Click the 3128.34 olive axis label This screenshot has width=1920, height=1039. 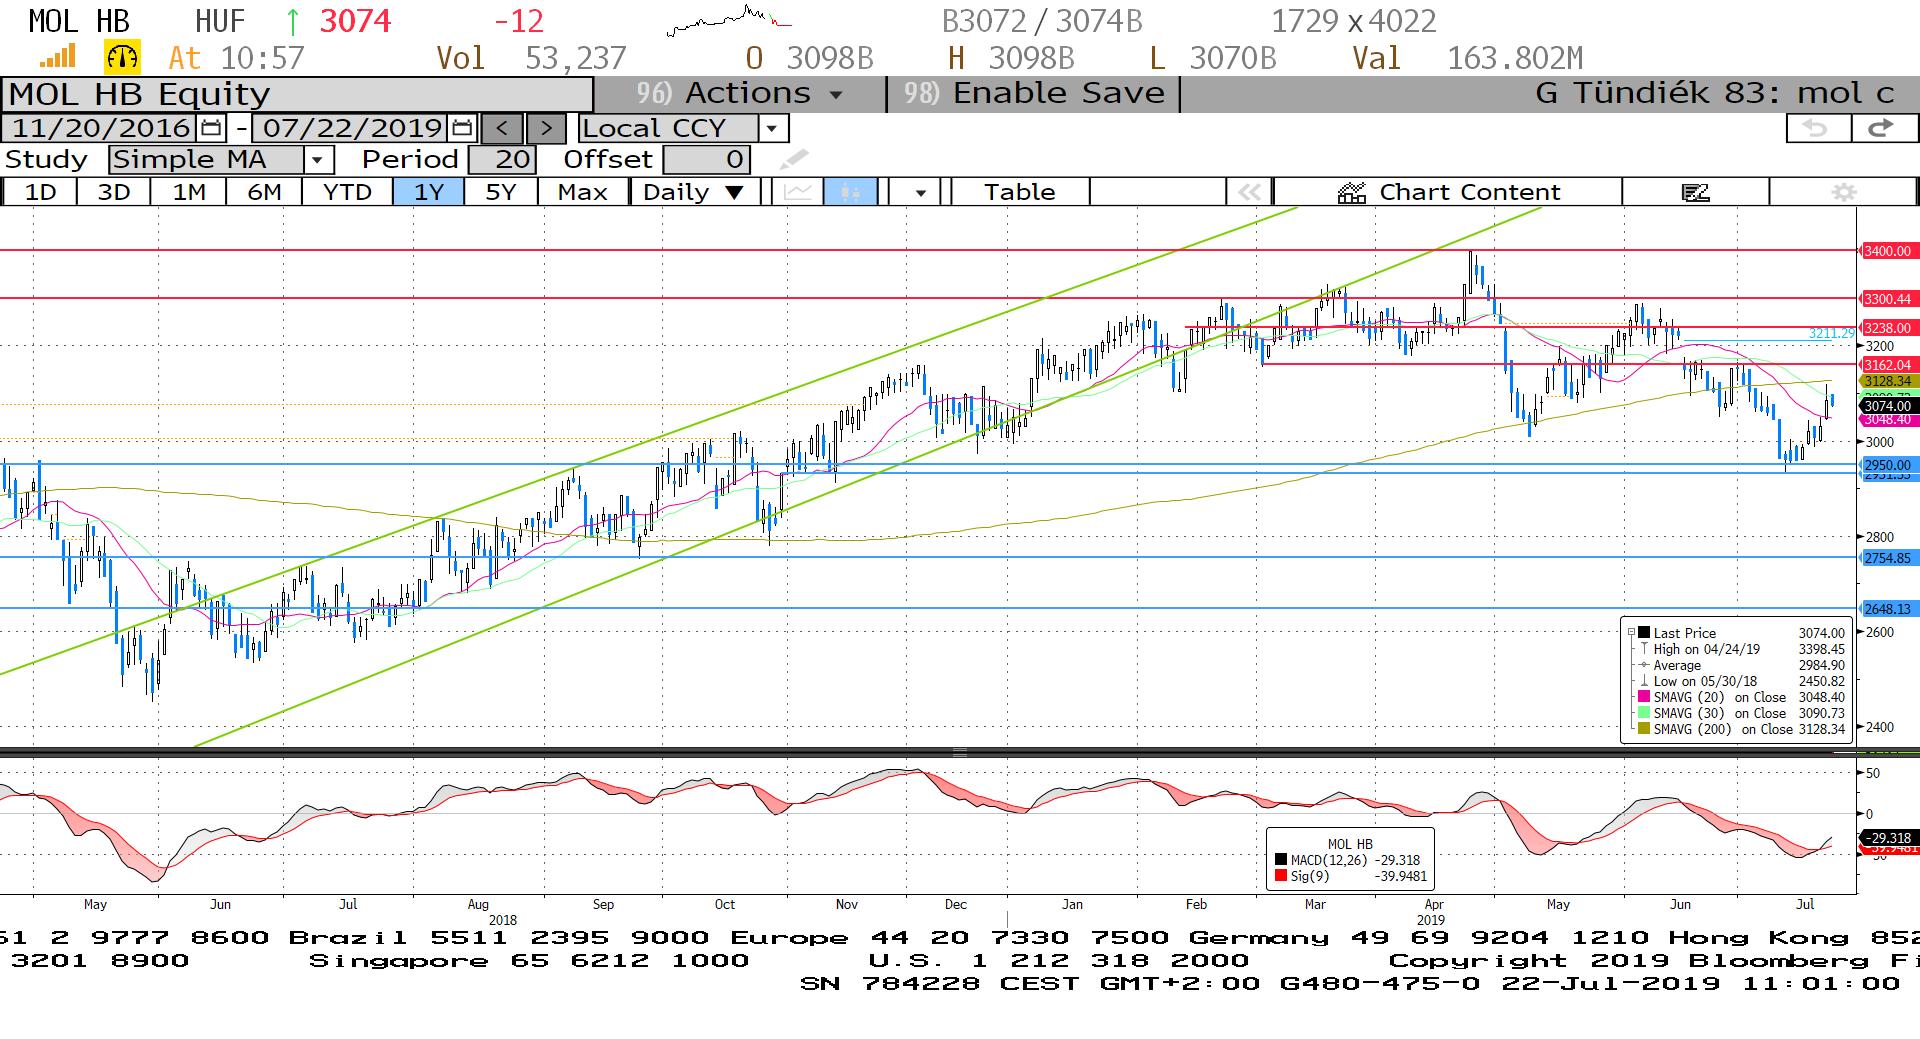(x=1887, y=381)
